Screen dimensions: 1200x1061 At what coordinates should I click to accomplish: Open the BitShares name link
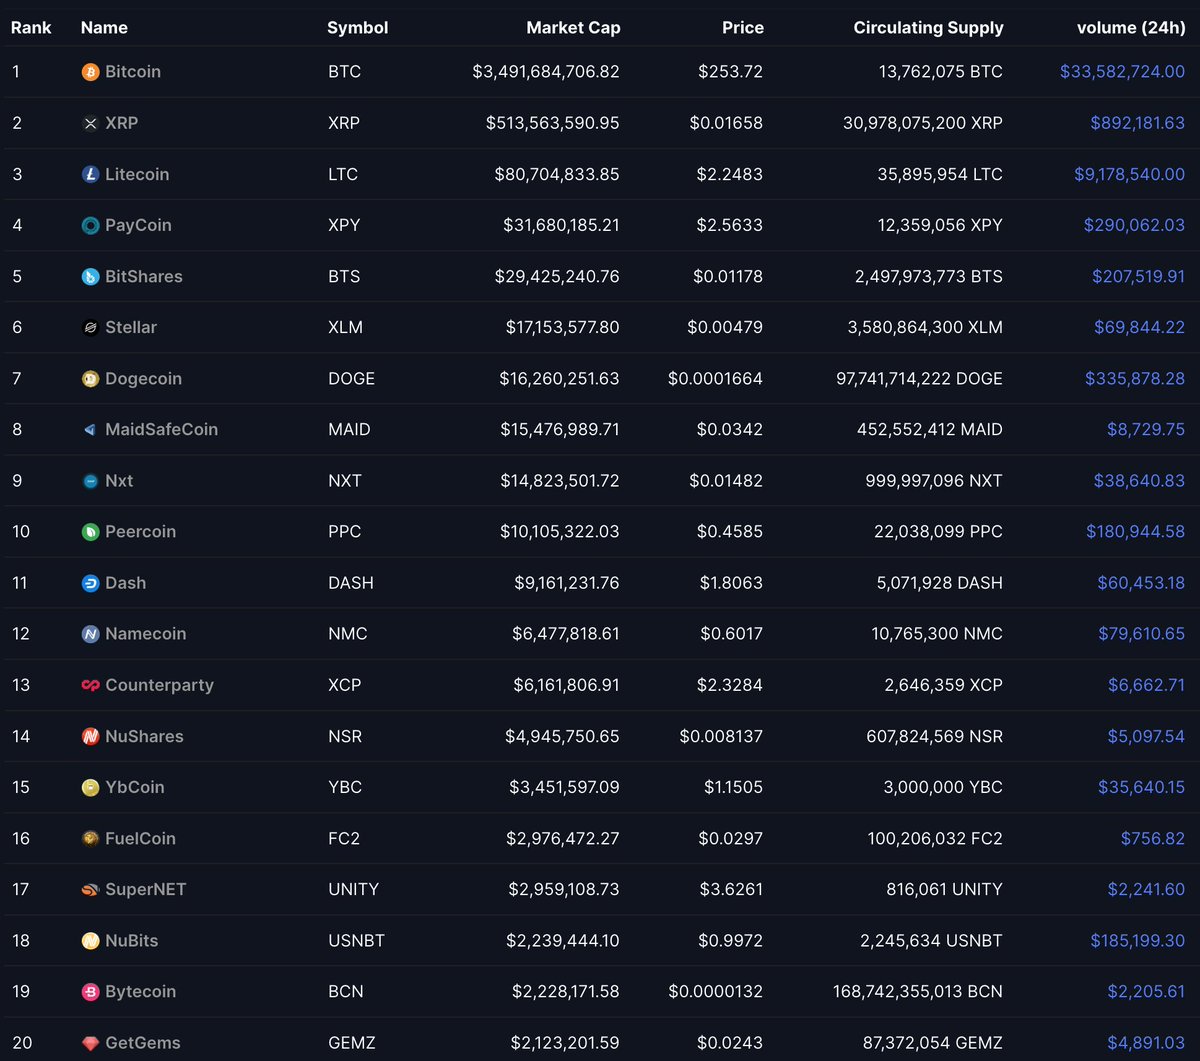coord(144,276)
